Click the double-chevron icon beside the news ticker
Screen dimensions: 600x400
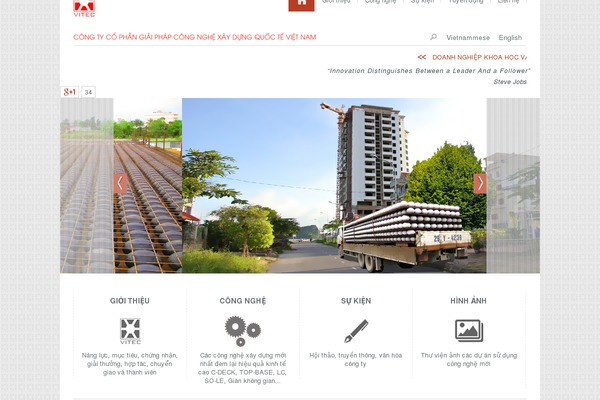tap(422, 57)
